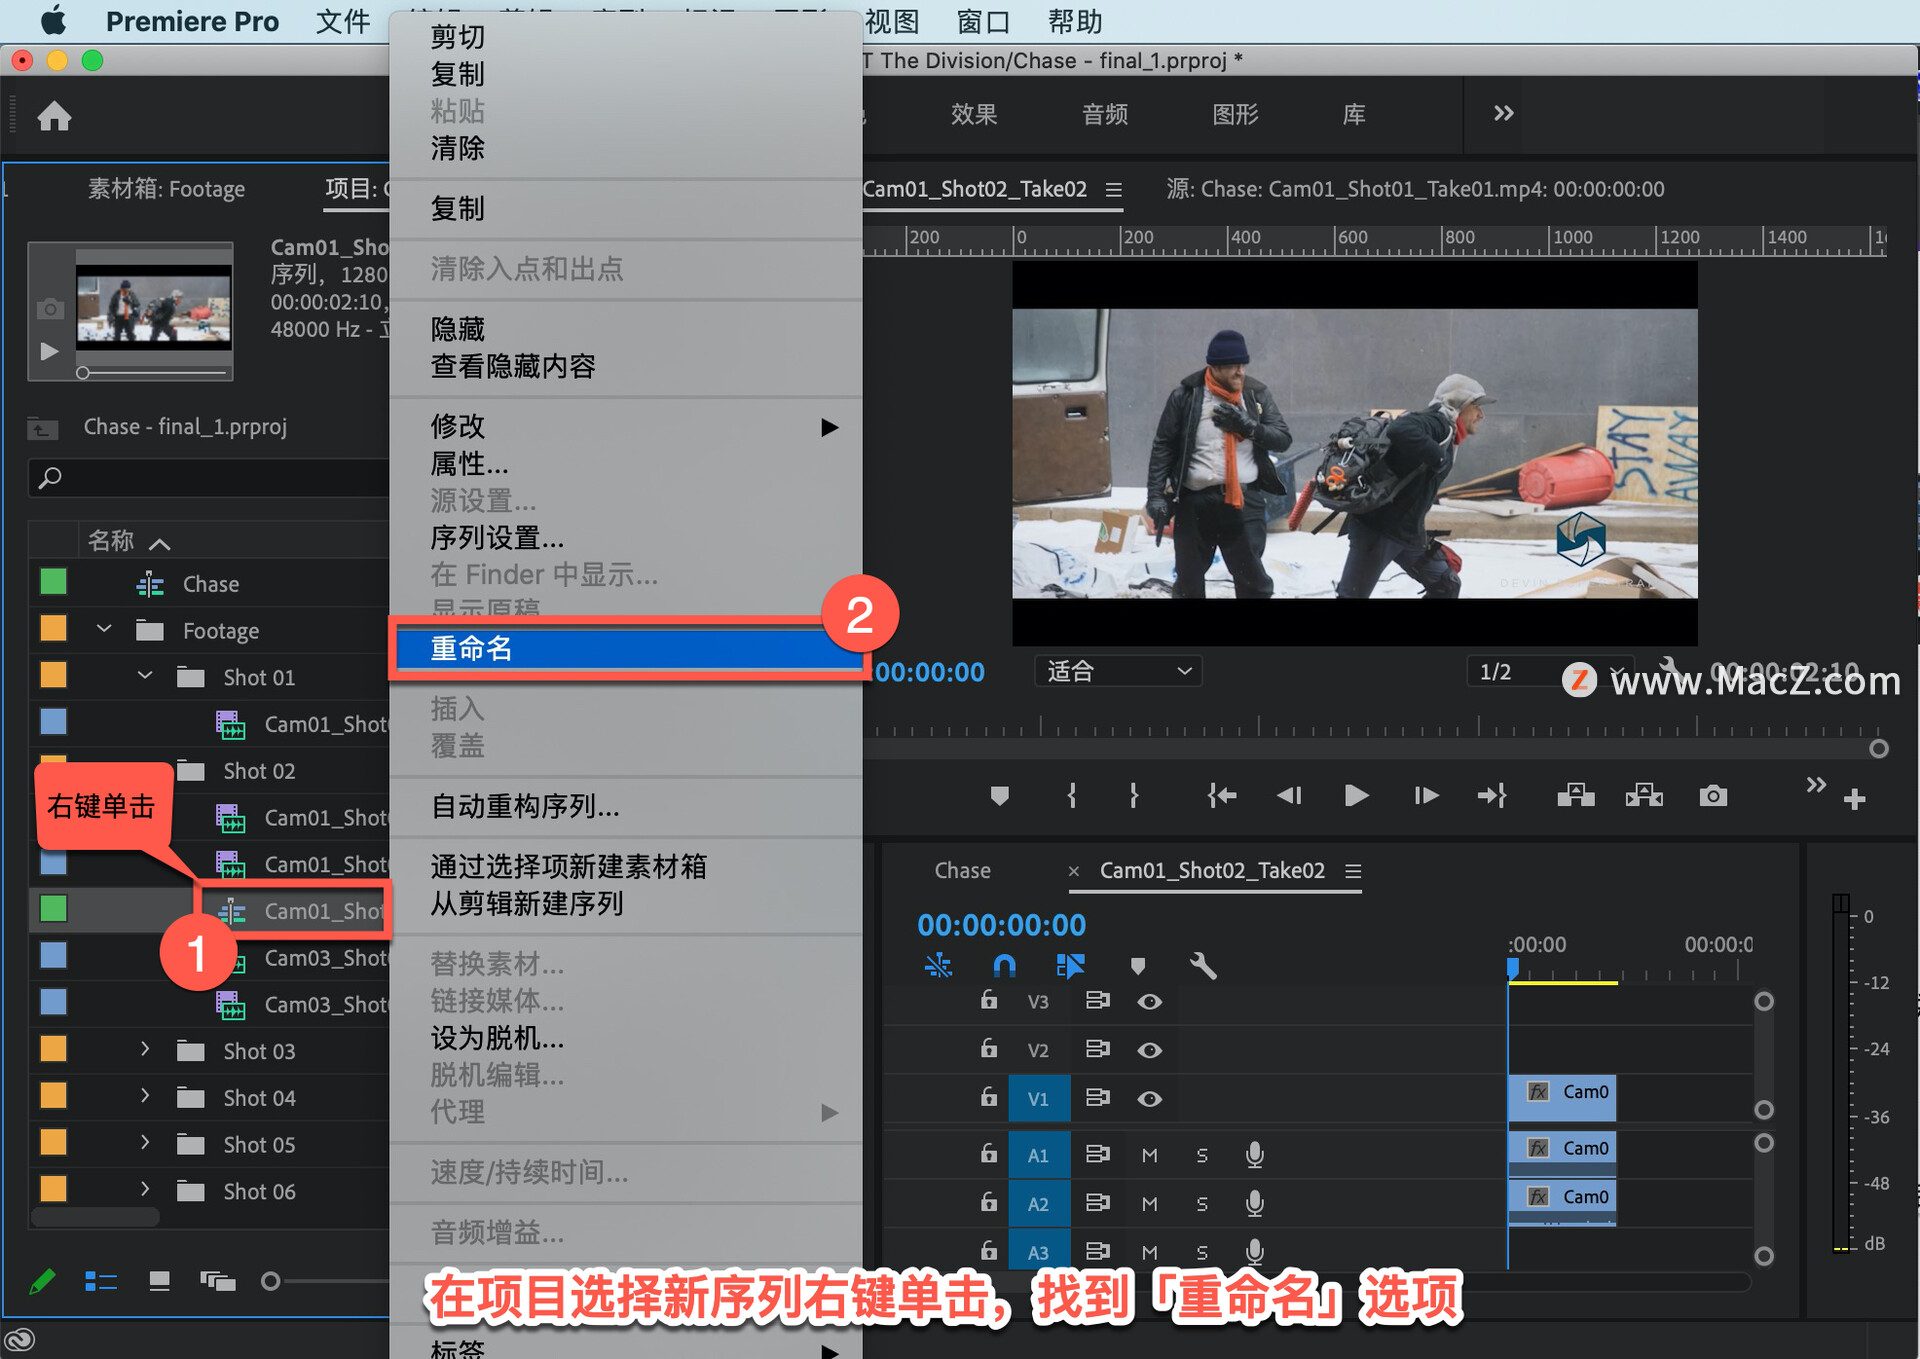Click the Add Marker icon in the program monitor

[999, 796]
